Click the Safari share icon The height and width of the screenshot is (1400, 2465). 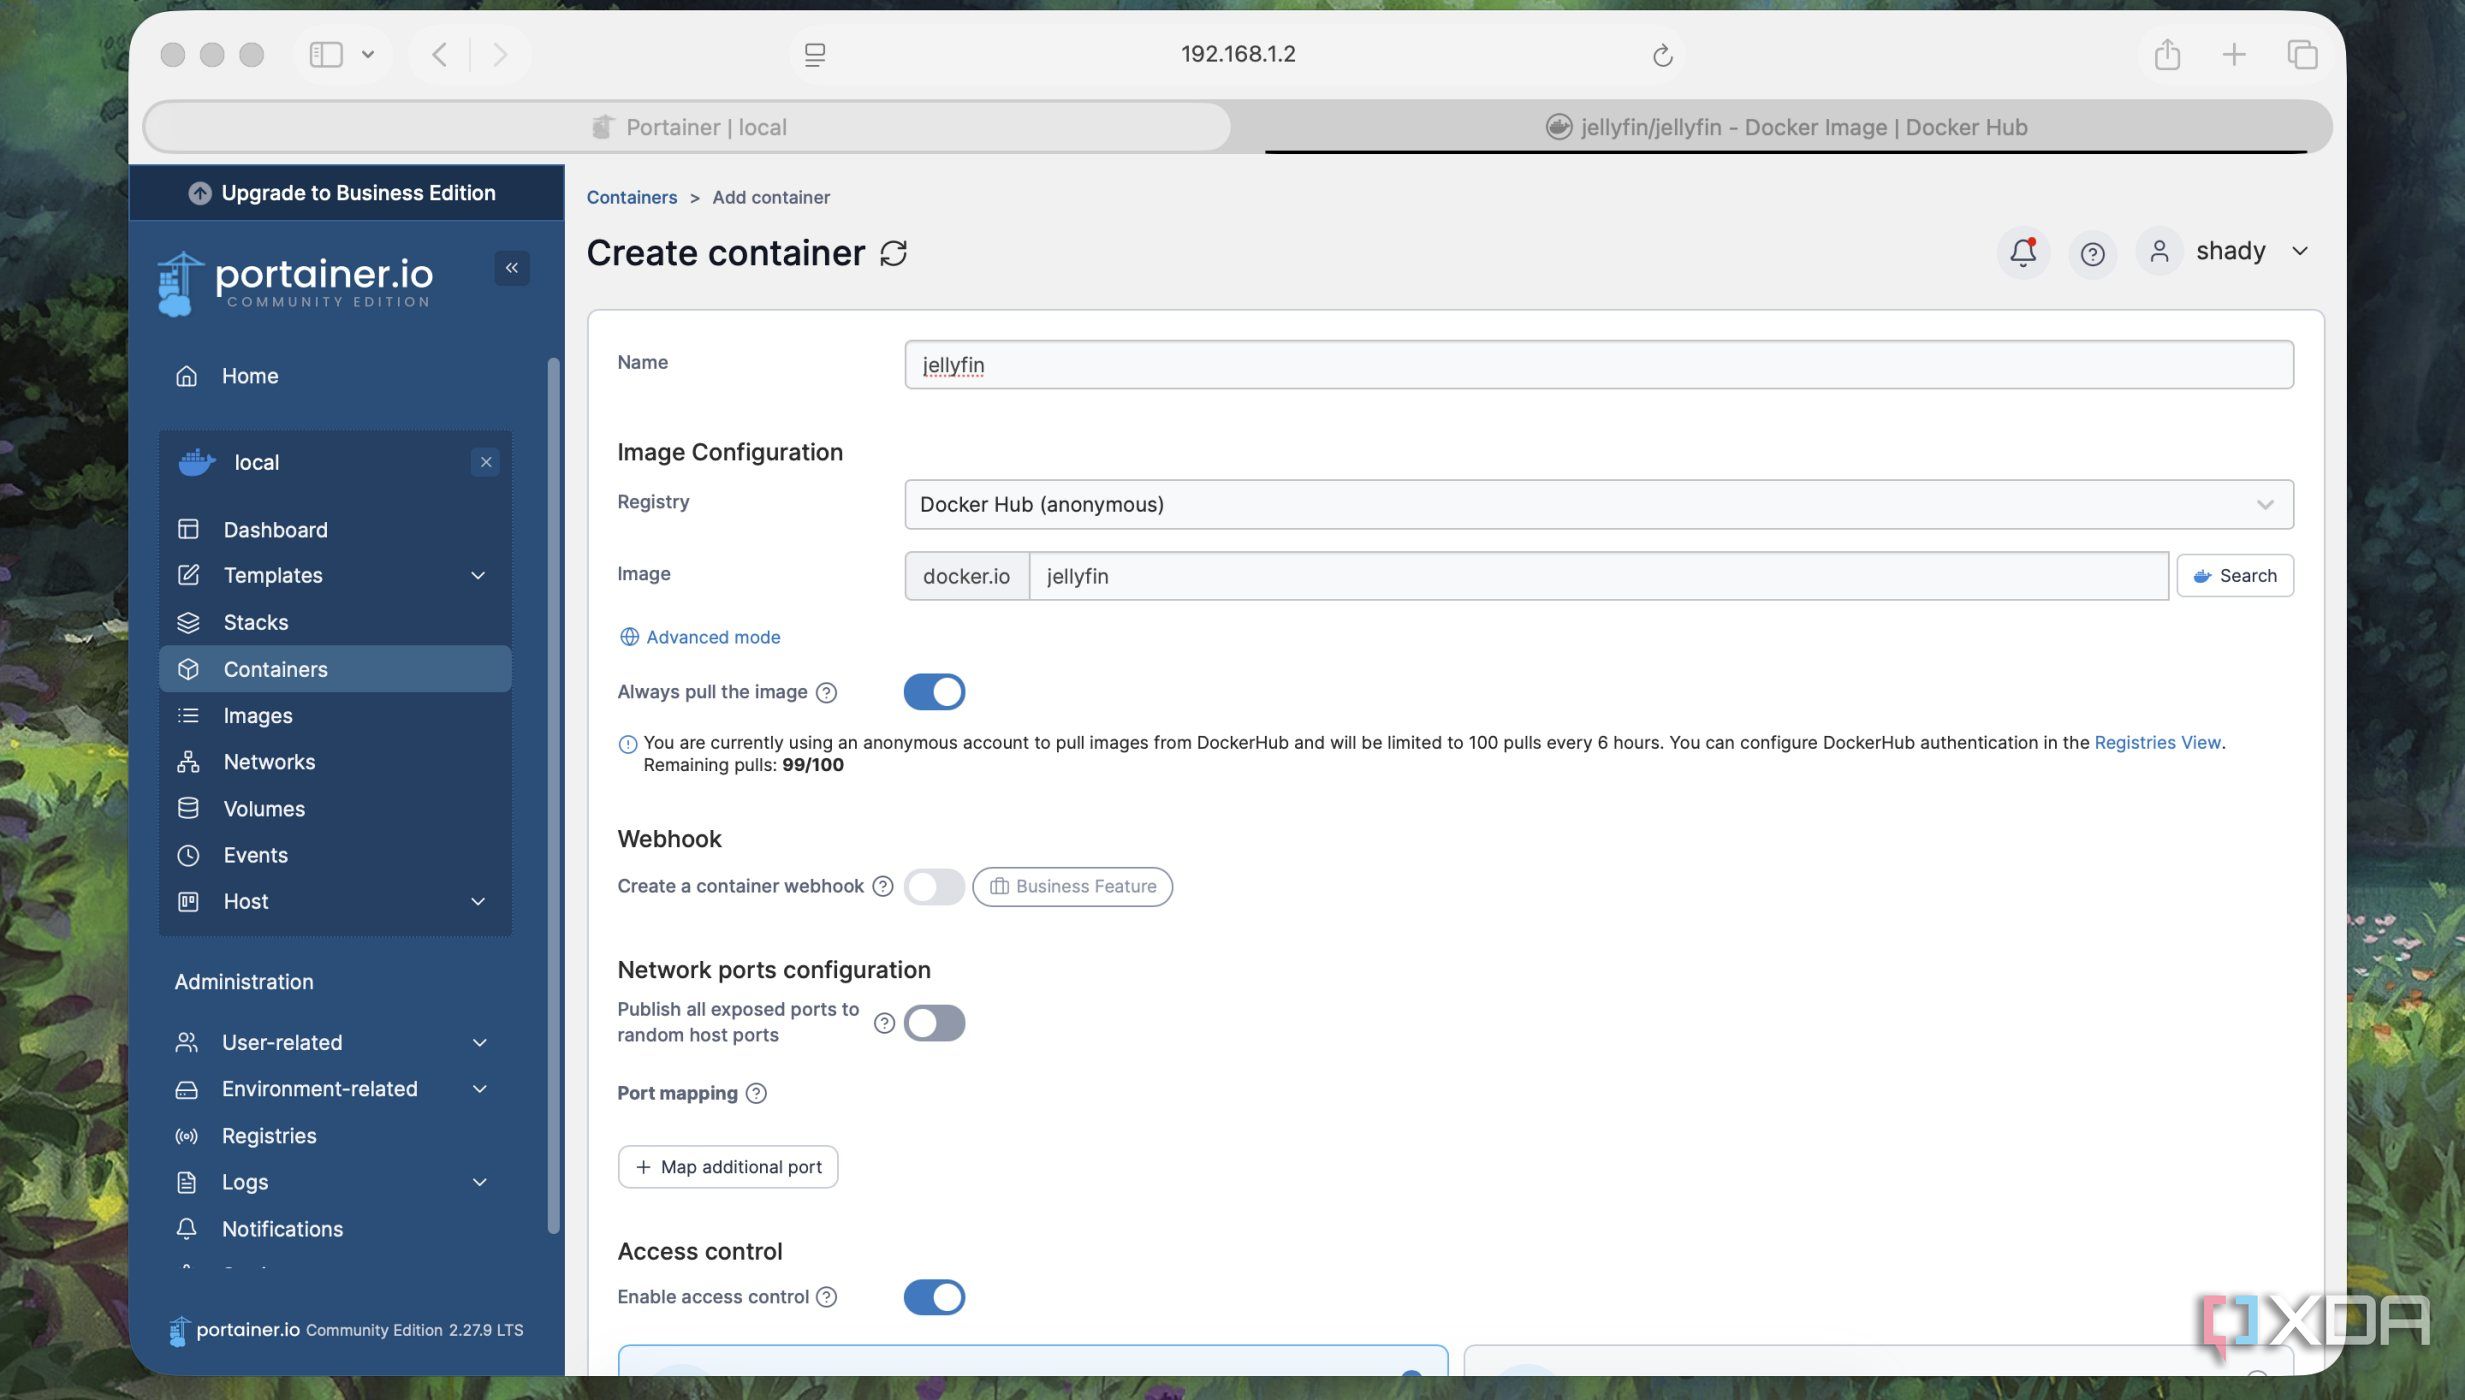(2167, 54)
